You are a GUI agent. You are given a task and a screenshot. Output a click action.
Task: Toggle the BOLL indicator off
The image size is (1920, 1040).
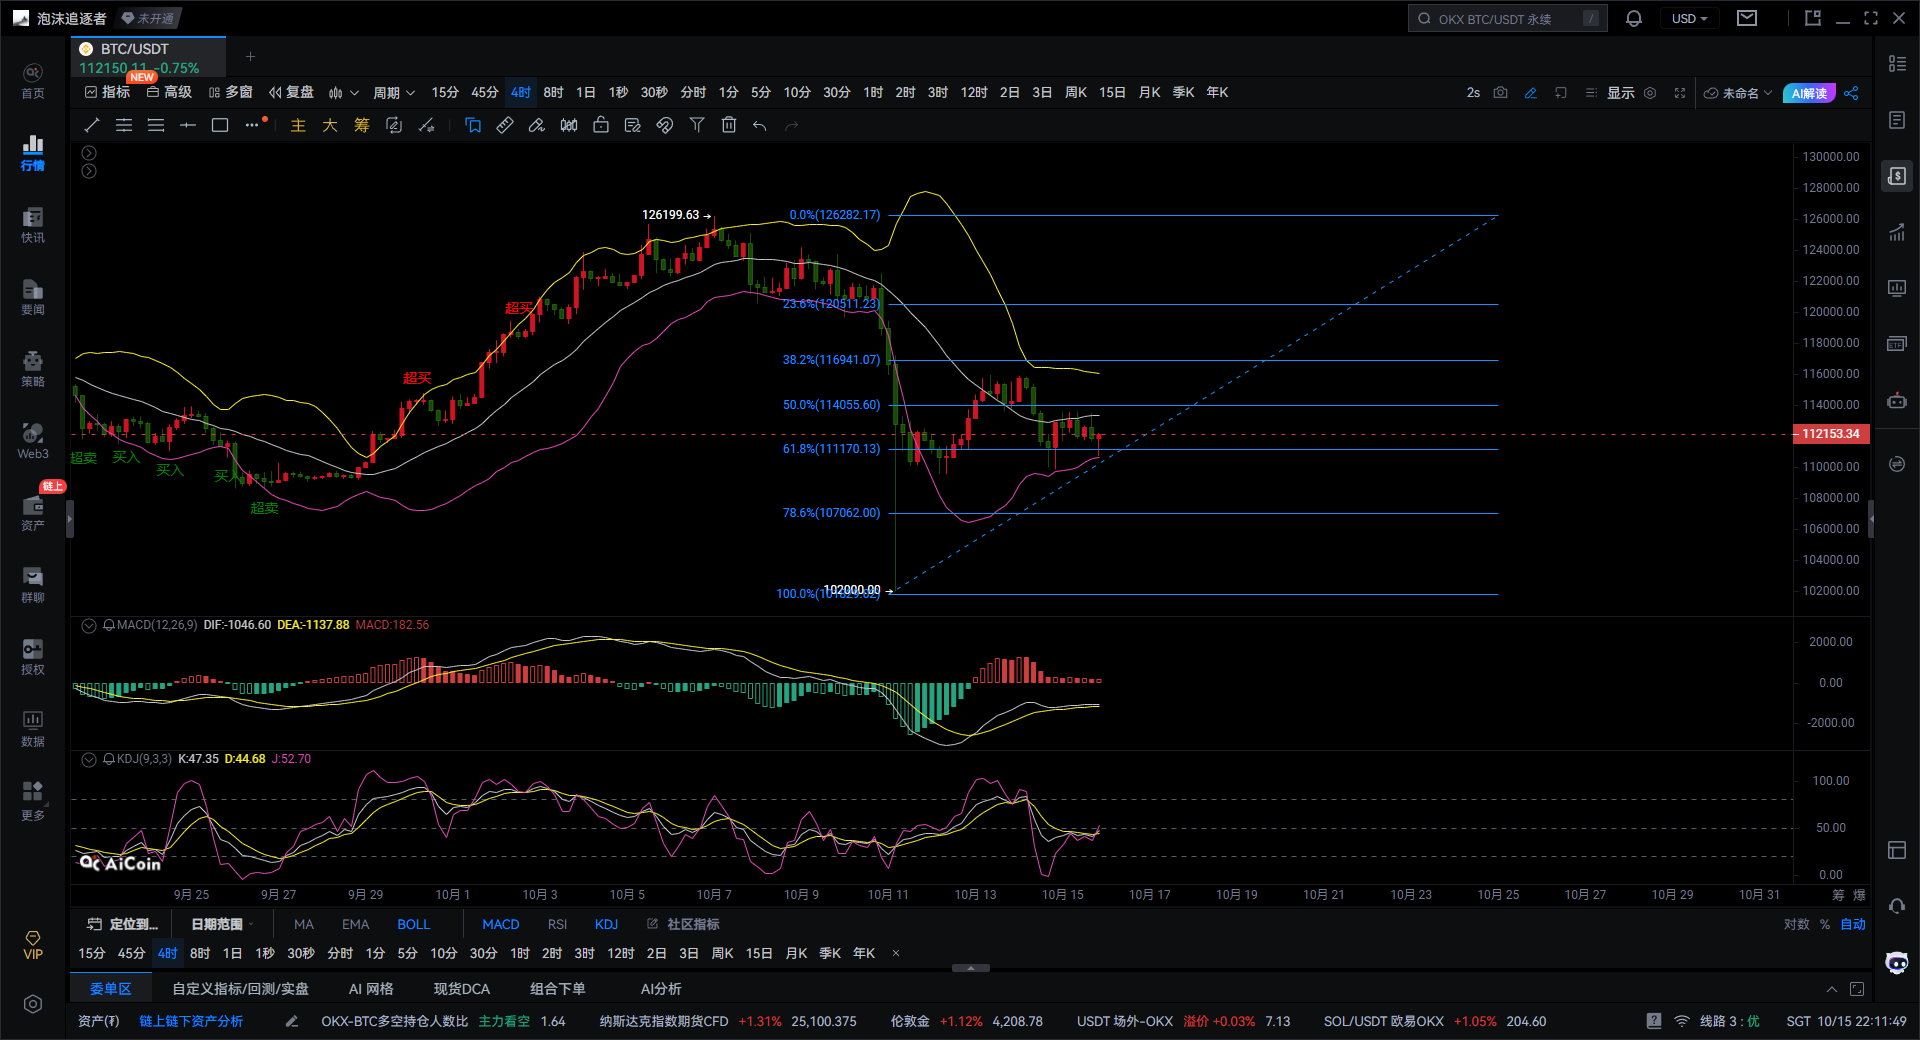413,924
